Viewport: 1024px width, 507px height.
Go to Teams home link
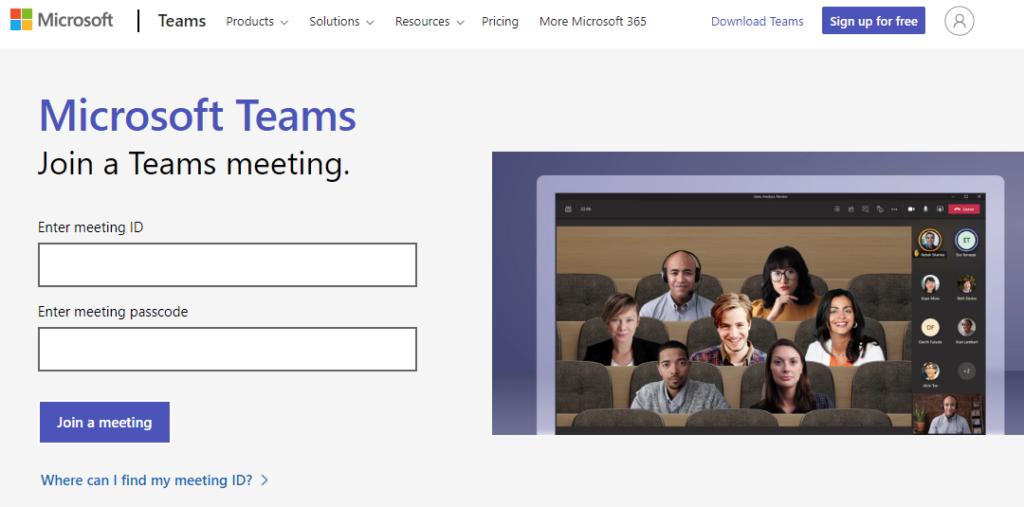pos(182,21)
